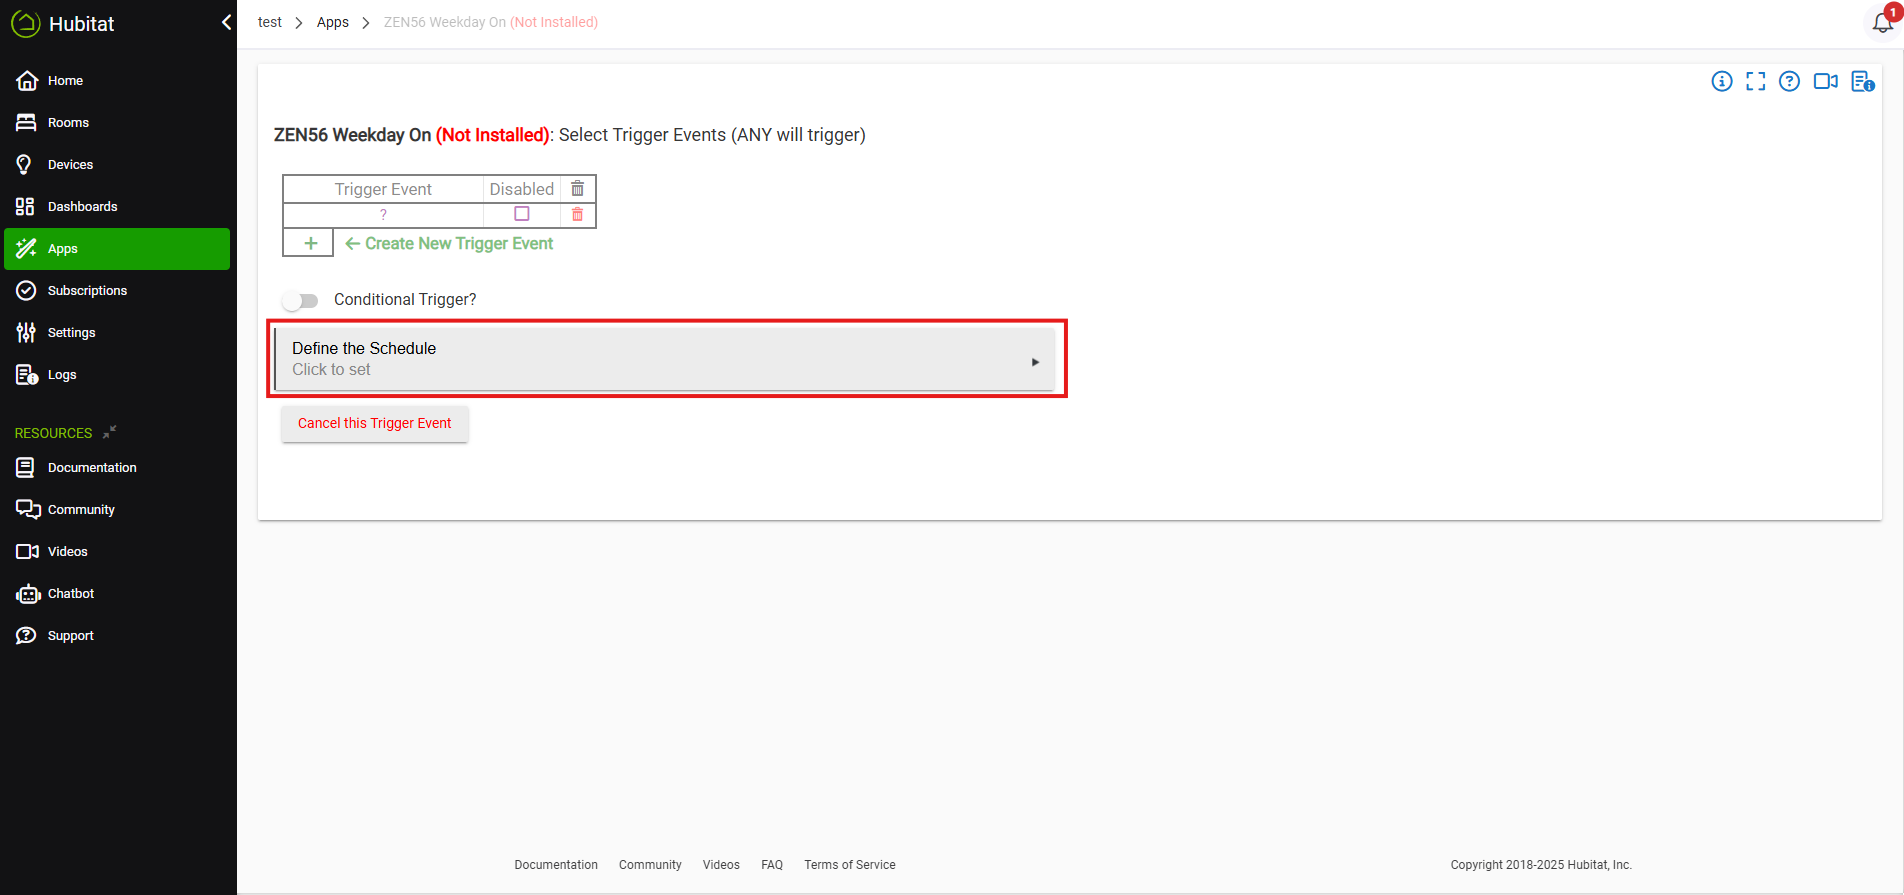Open footer Community link
Screen dimensions: 1904x895
point(650,865)
